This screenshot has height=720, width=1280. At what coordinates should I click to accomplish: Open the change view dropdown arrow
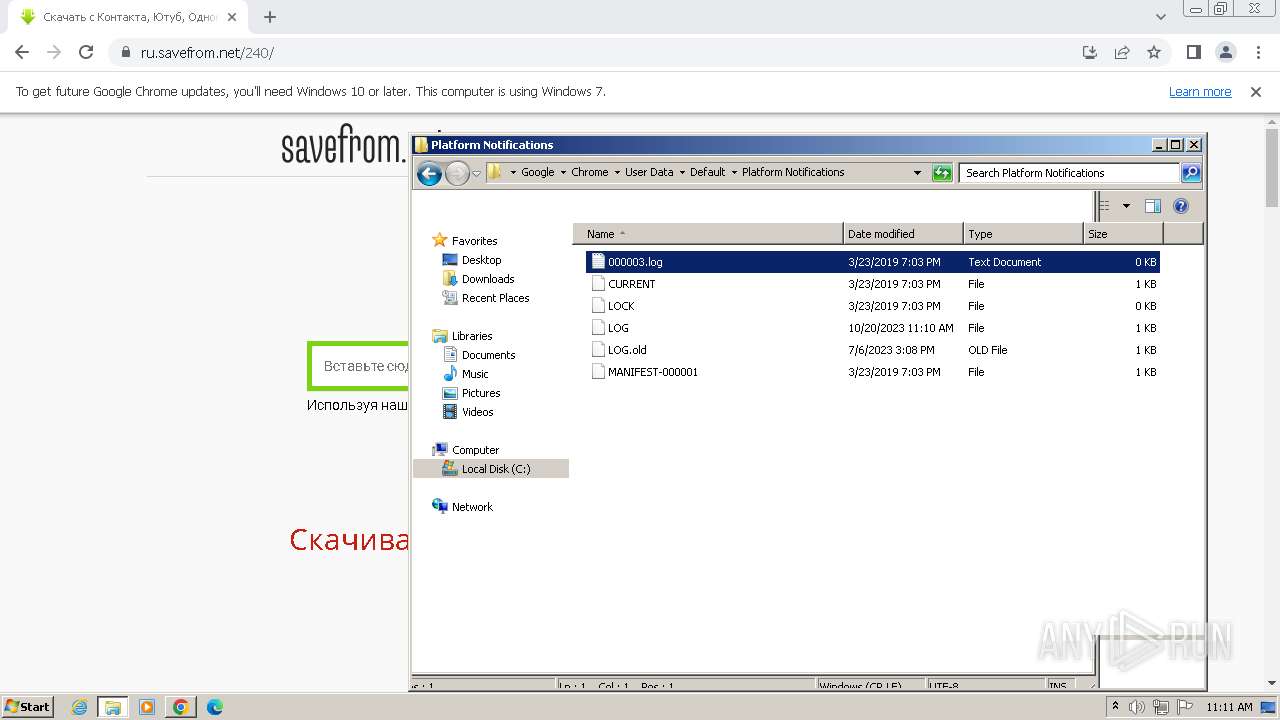pyautogui.click(x=1126, y=206)
